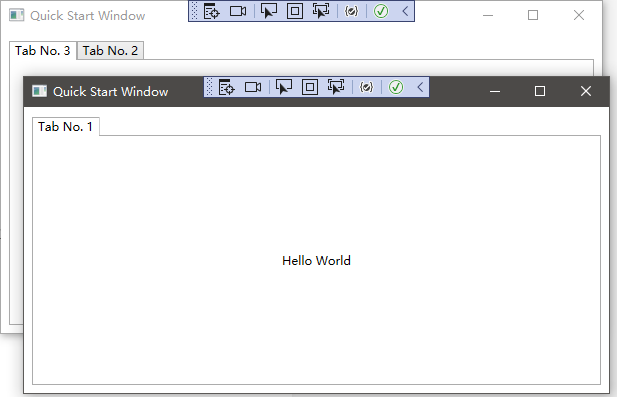Click green Hot Reload checkmark in front window

click(x=396, y=87)
